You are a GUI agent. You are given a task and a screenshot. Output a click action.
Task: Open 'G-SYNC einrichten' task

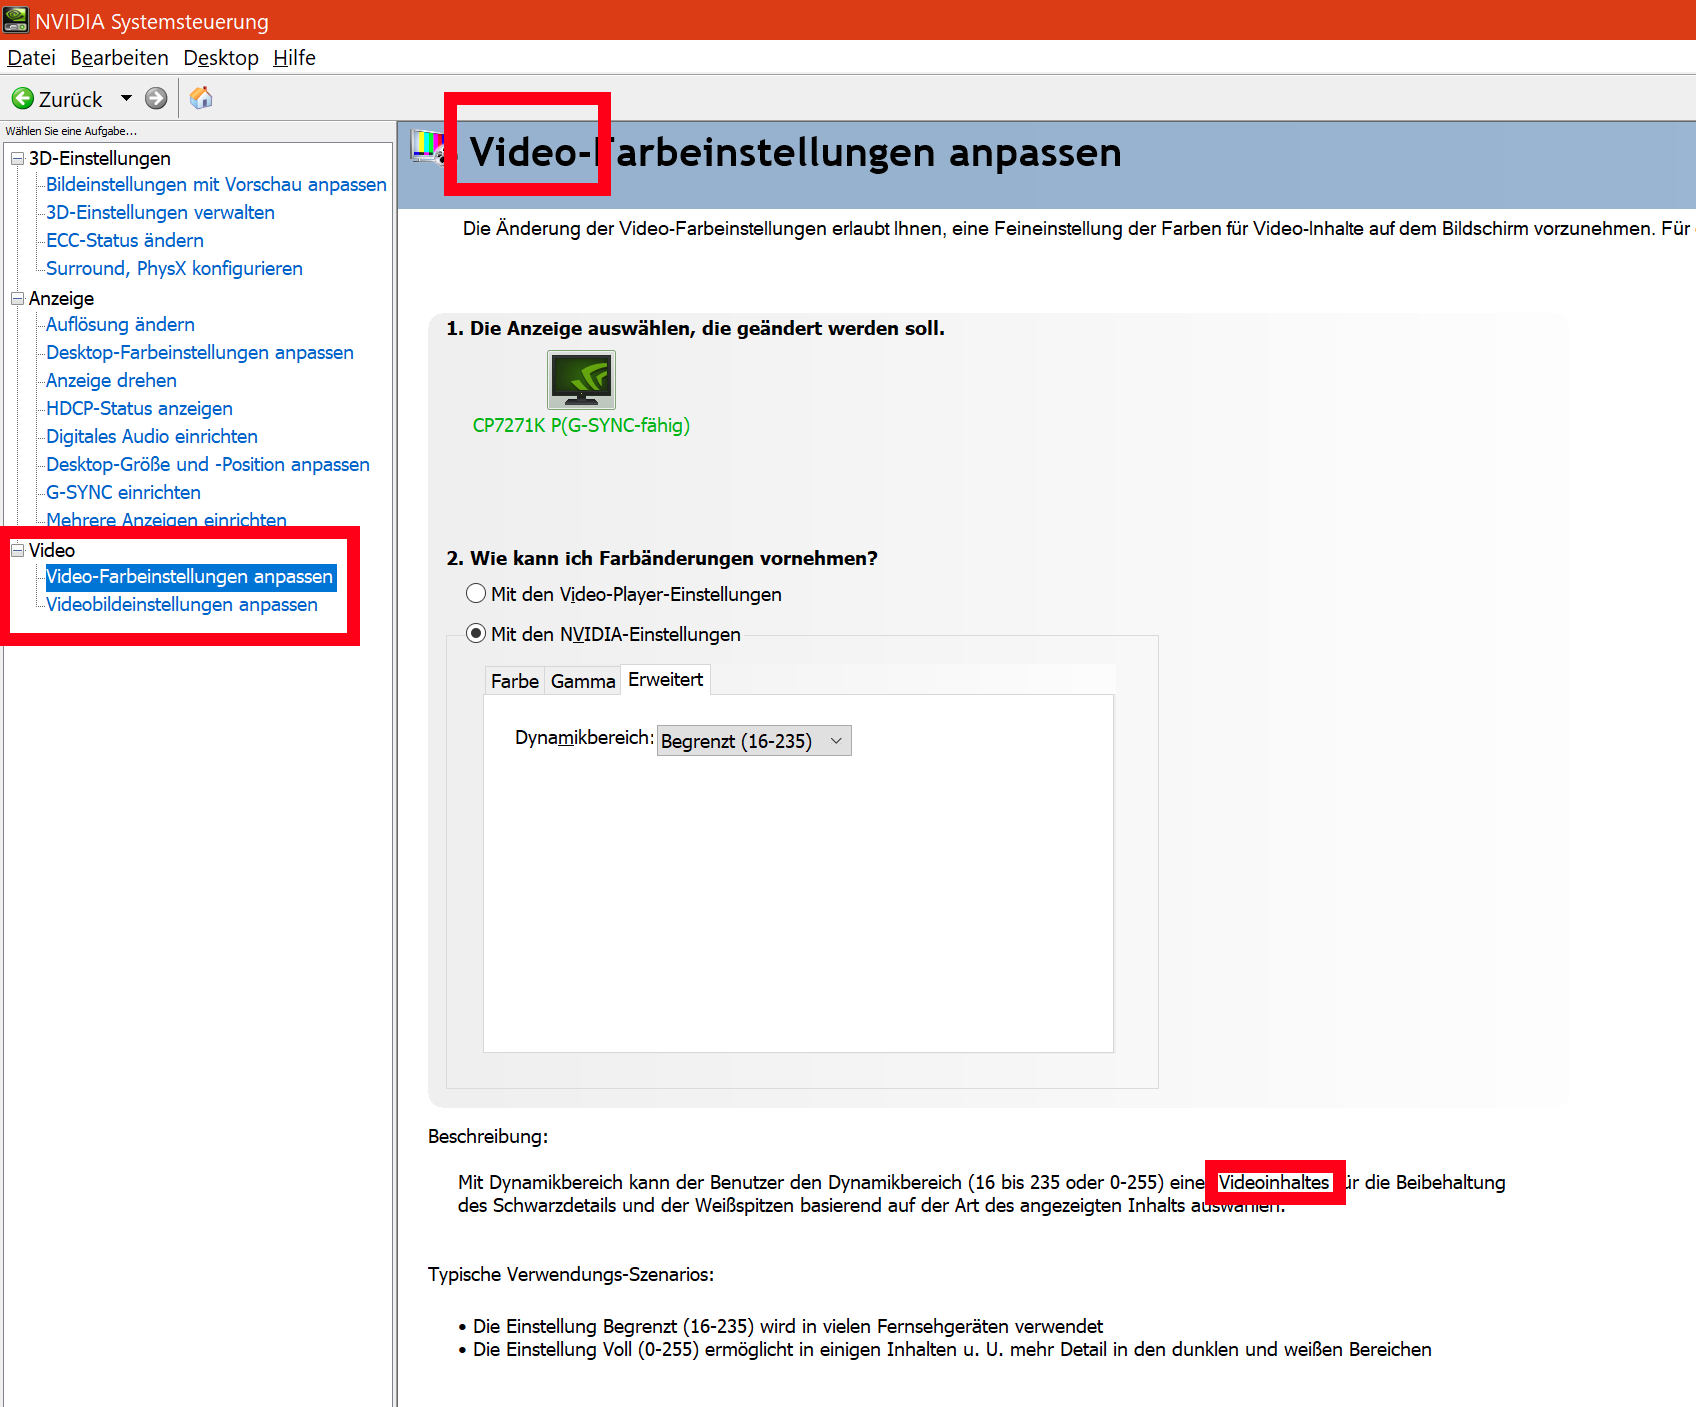(x=123, y=493)
